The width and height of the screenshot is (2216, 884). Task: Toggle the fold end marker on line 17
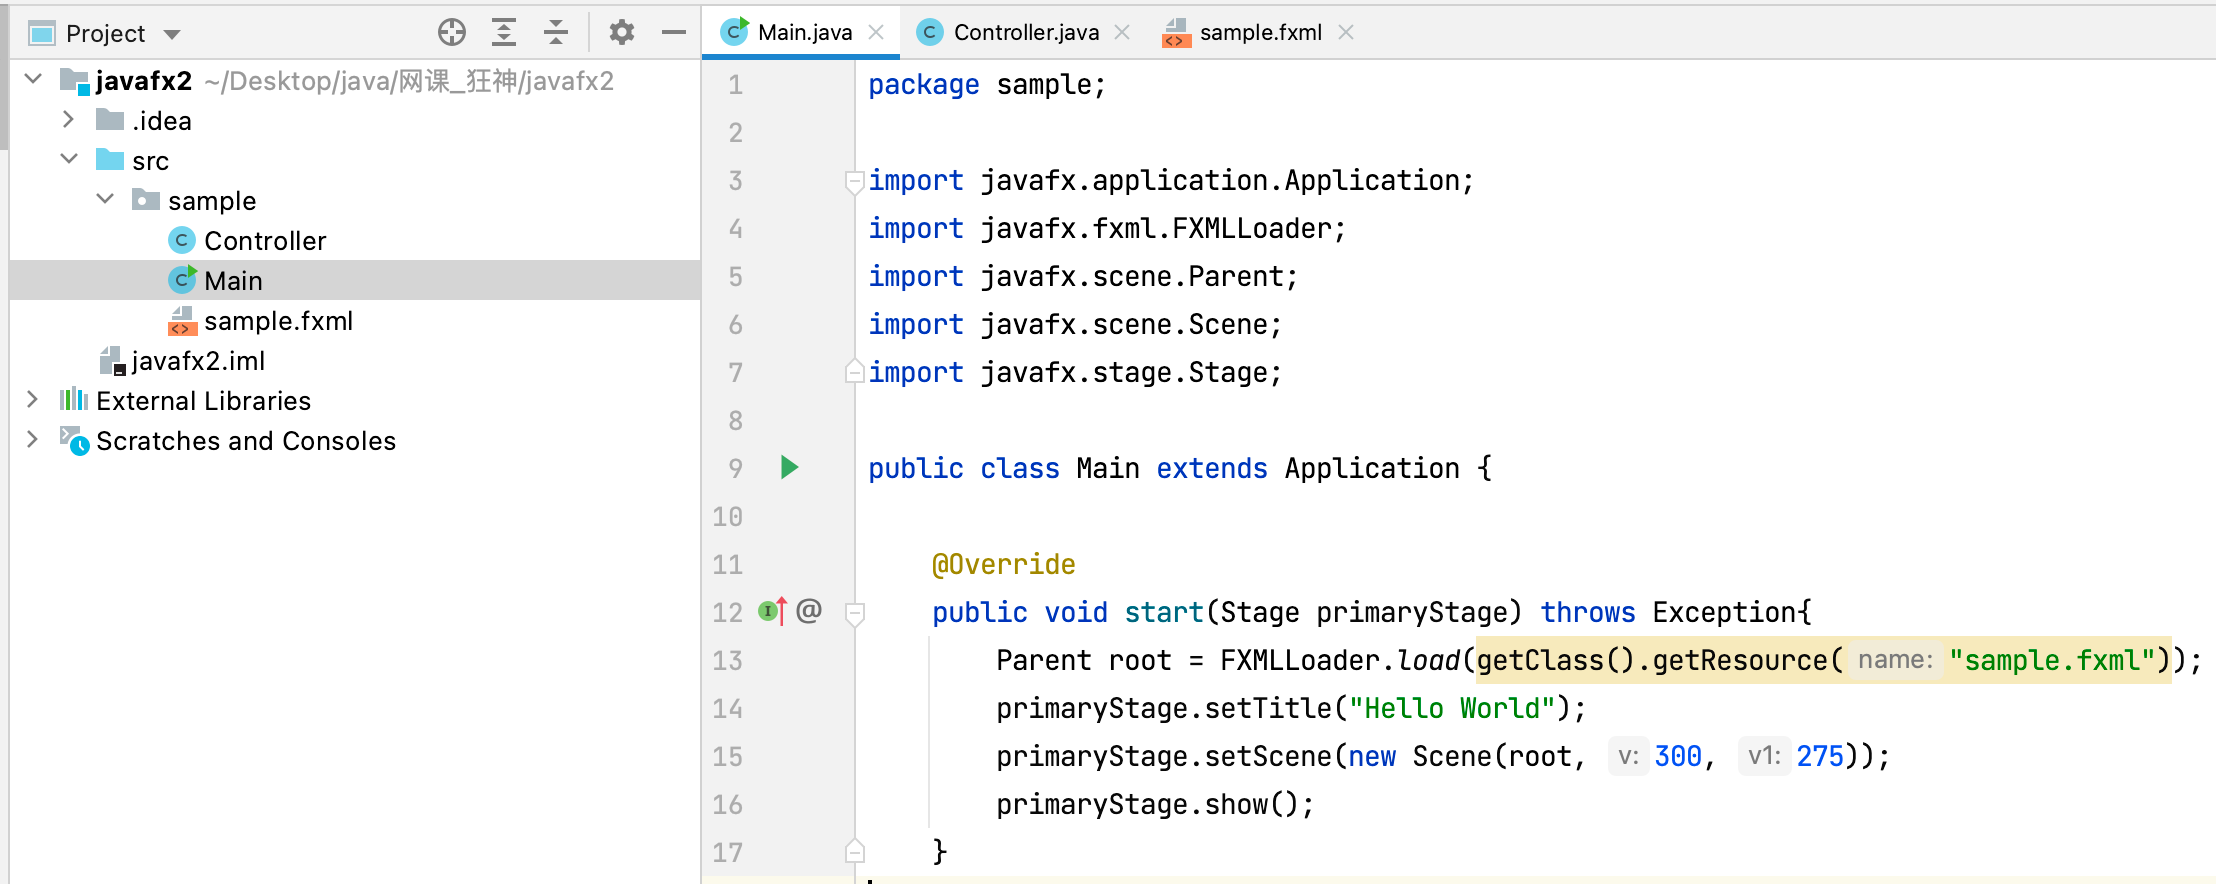coord(854,852)
